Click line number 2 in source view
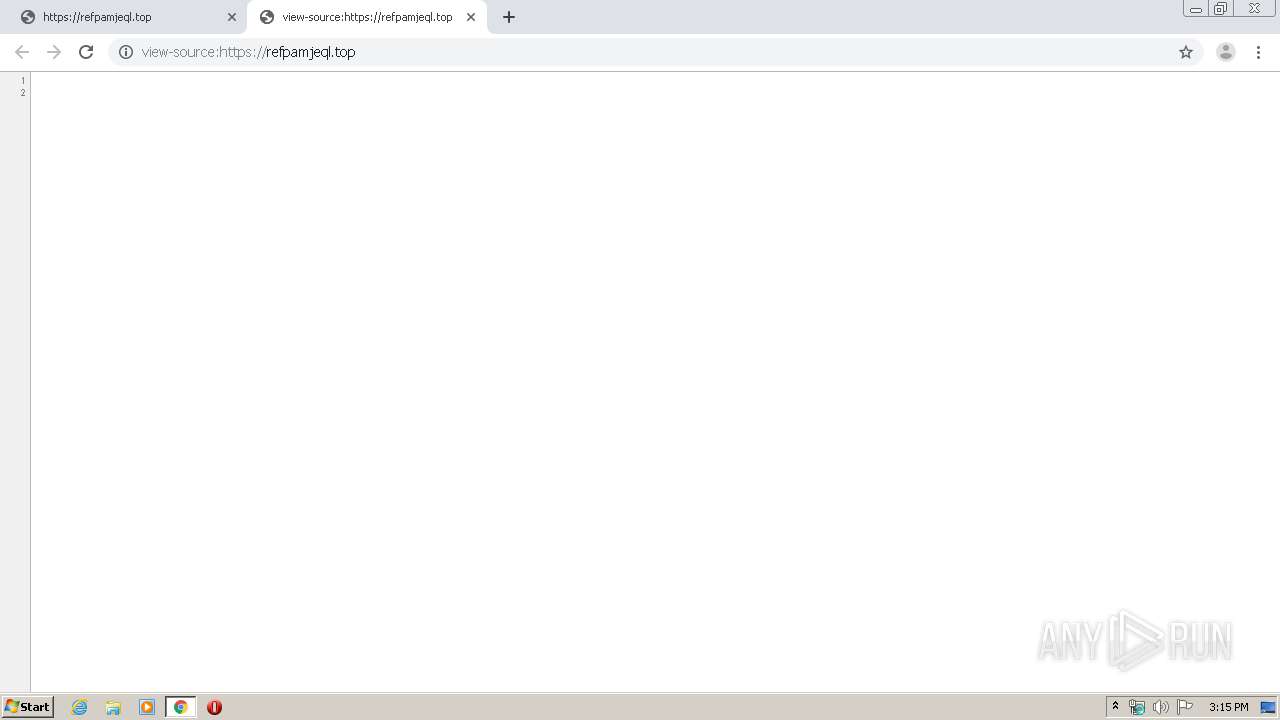This screenshot has width=1280, height=720. pyautogui.click(x=23, y=93)
